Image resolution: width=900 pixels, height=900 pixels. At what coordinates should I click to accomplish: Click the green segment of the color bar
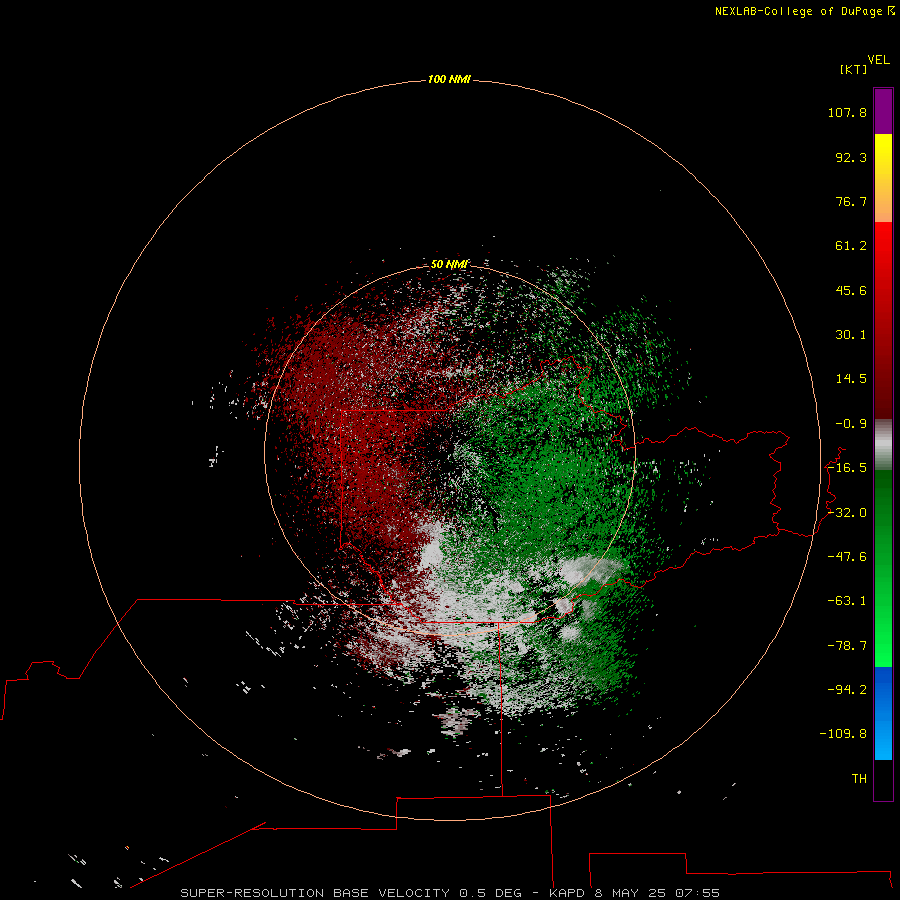(x=883, y=568)
